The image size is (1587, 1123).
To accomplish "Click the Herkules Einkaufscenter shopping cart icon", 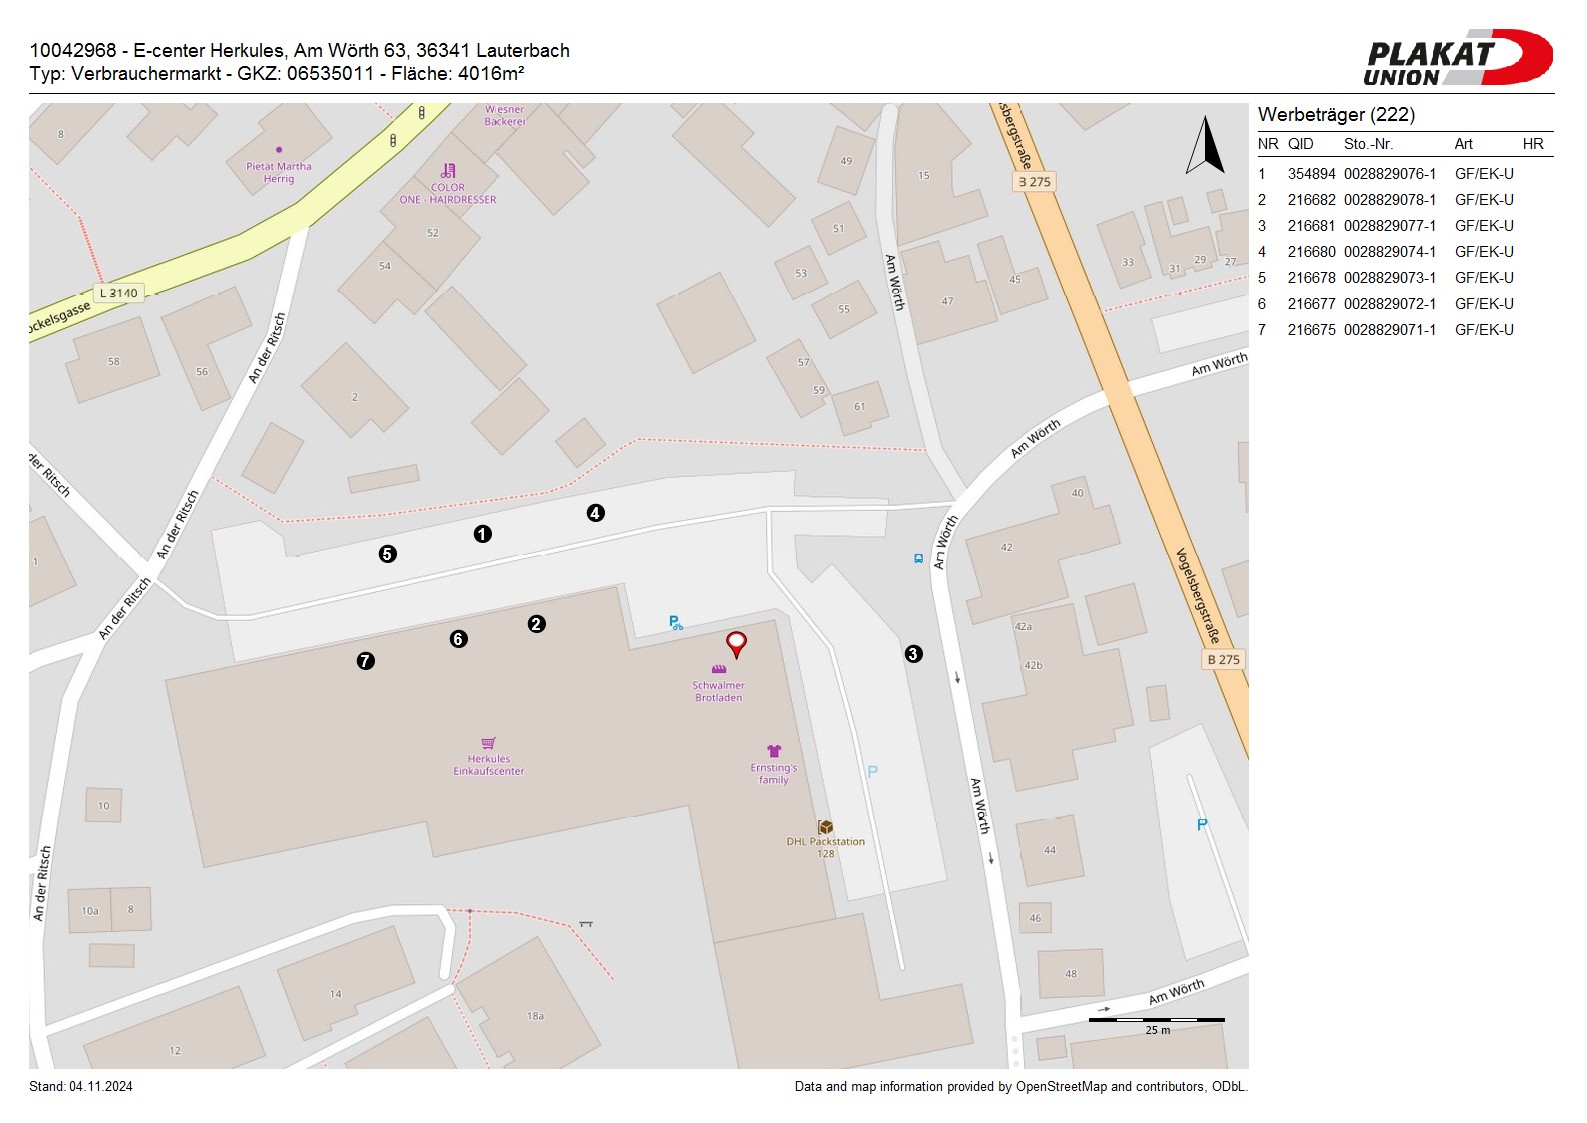I will coord(488,743).
